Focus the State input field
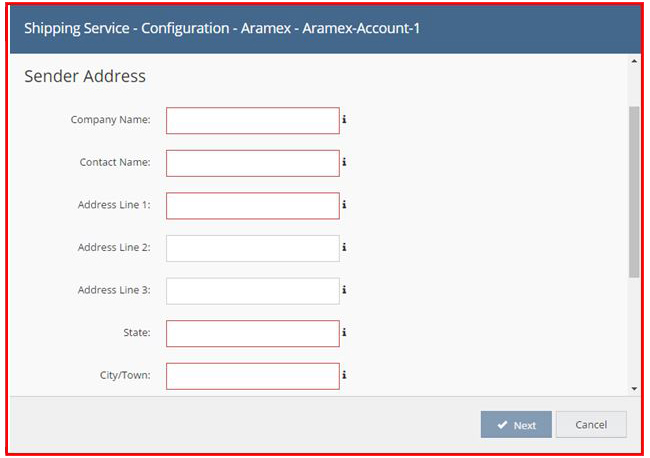The width and height of the screenshot is (650, 458). point(253,334)
